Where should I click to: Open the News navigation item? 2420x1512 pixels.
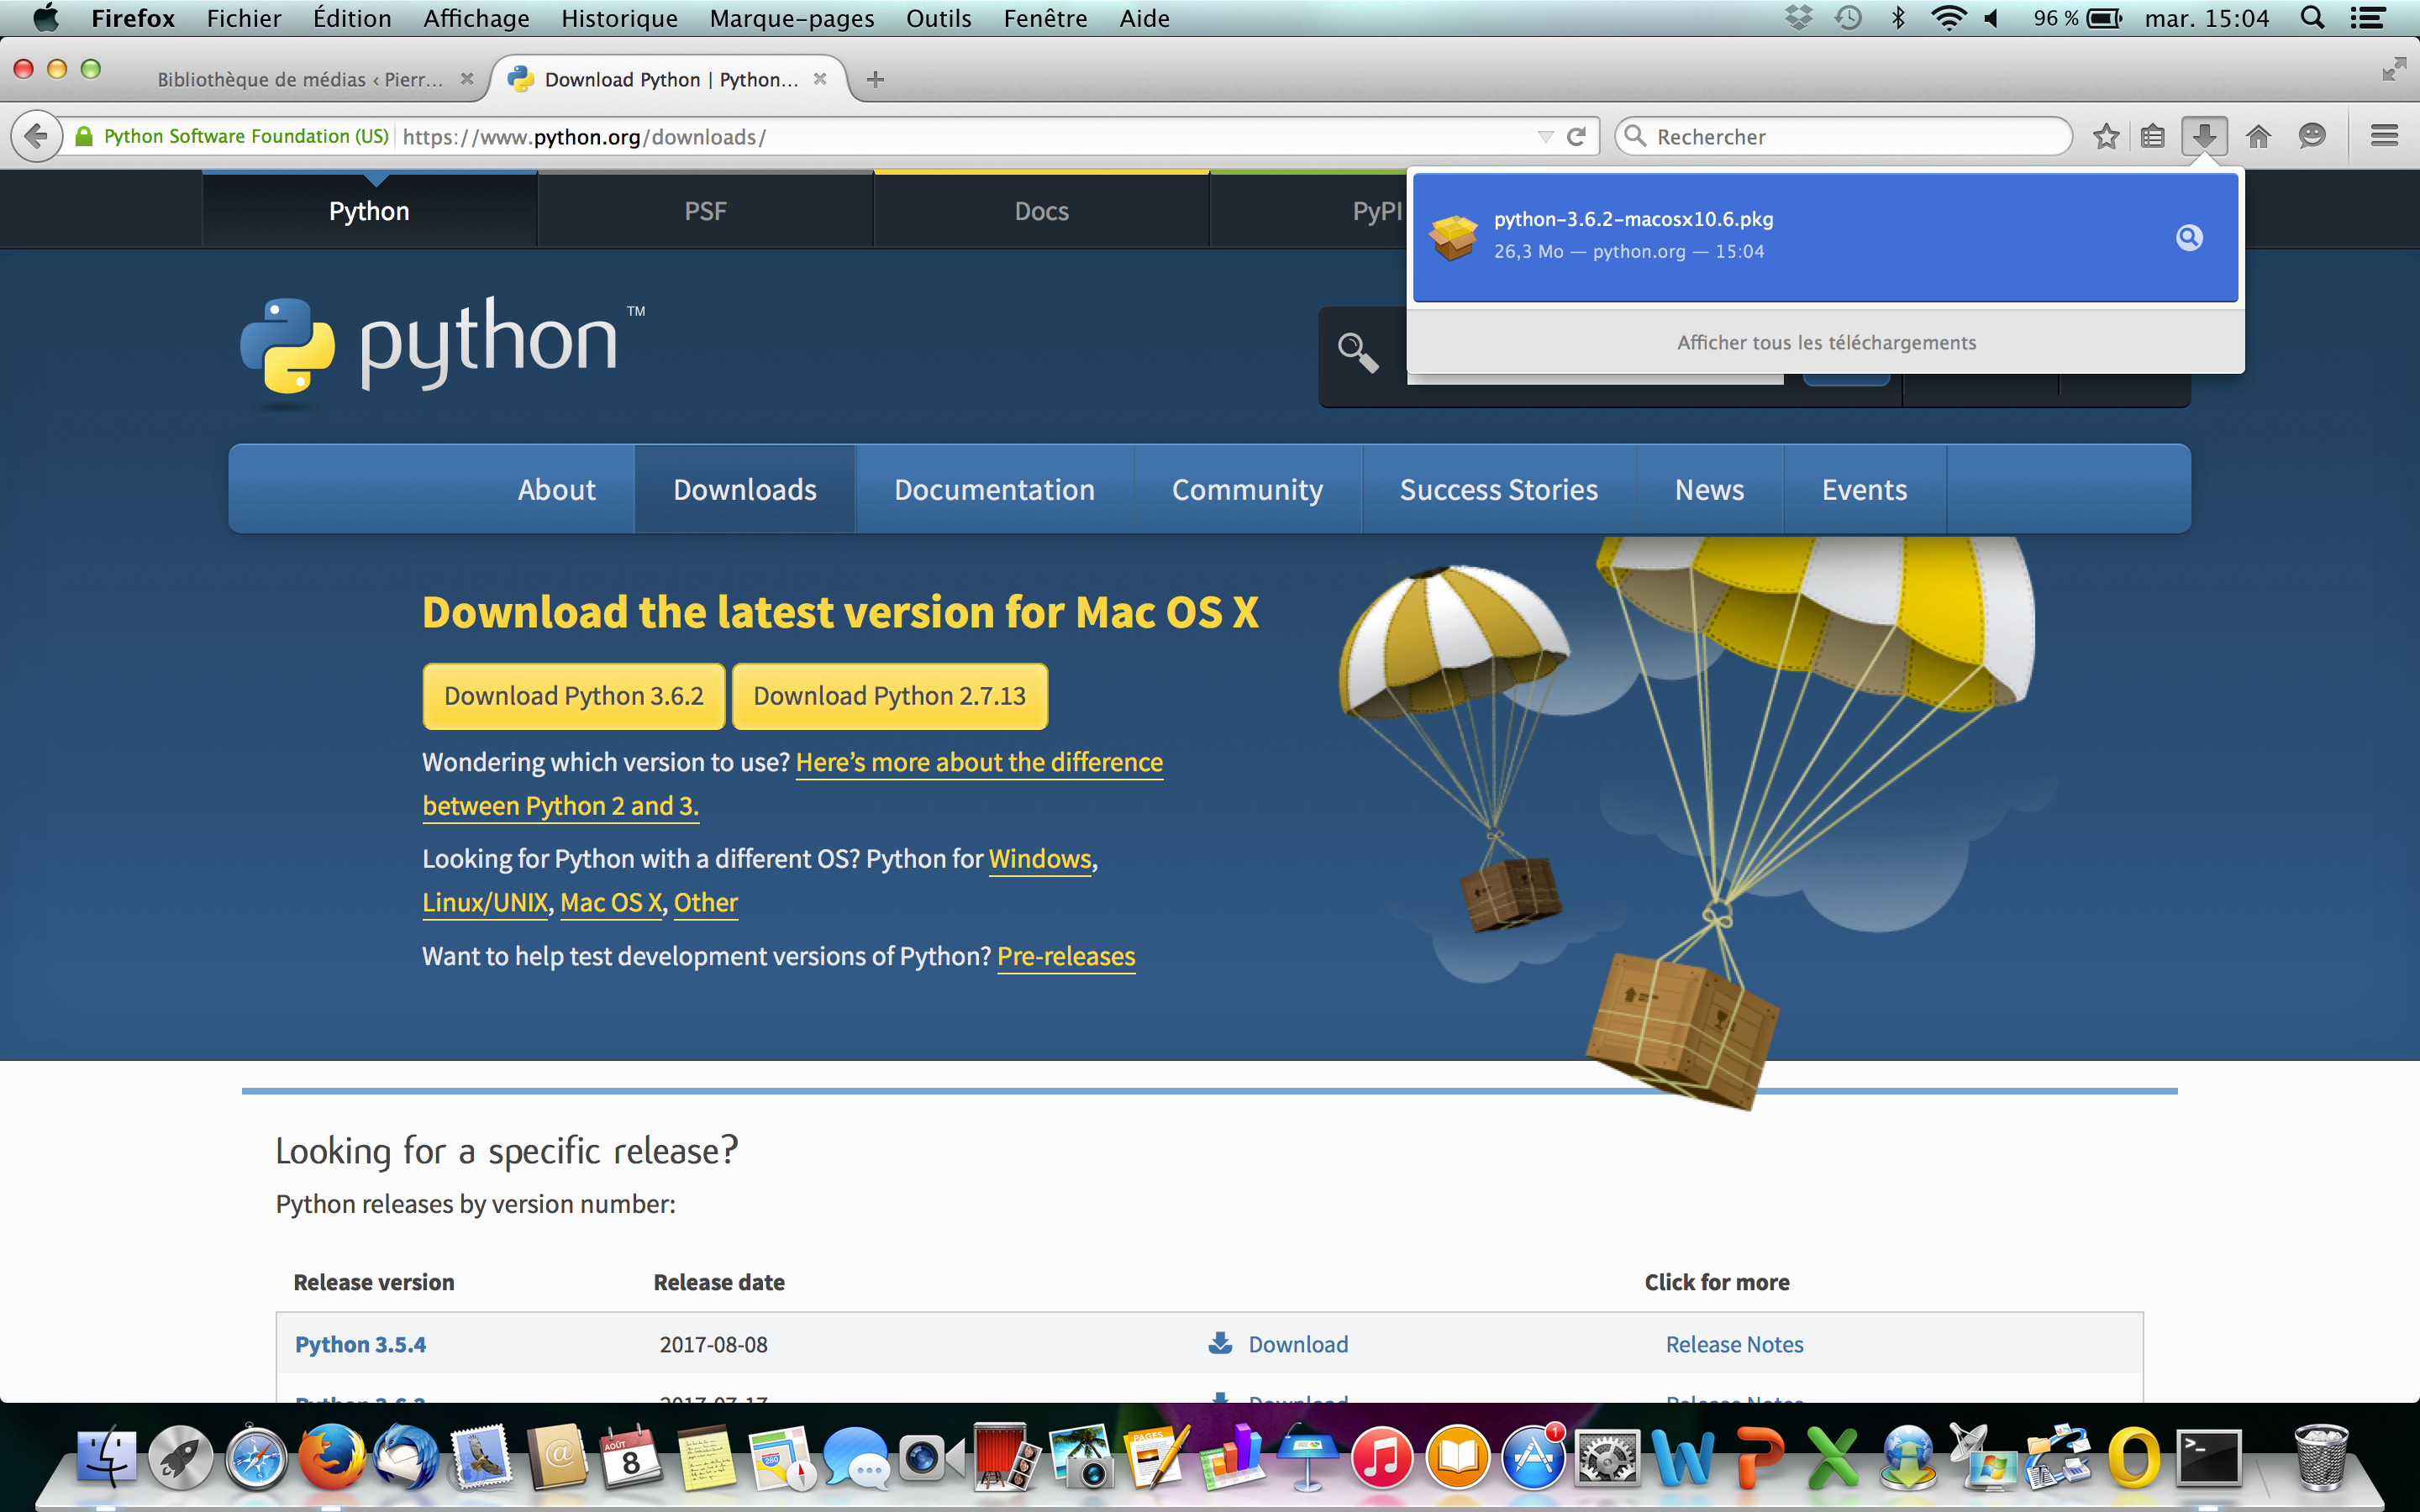pyautogui.click(x=1709, y=489)
